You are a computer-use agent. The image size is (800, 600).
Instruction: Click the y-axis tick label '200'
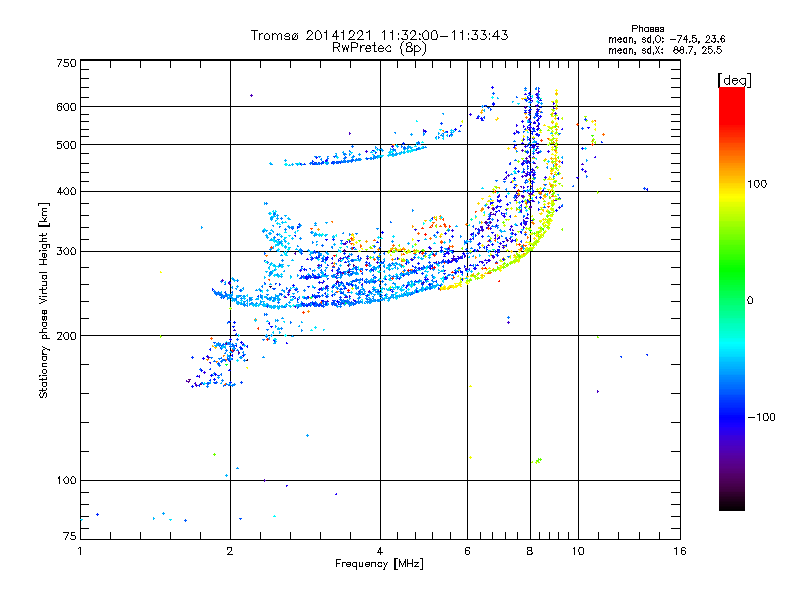pyautogui.click(x=66, y=336)
